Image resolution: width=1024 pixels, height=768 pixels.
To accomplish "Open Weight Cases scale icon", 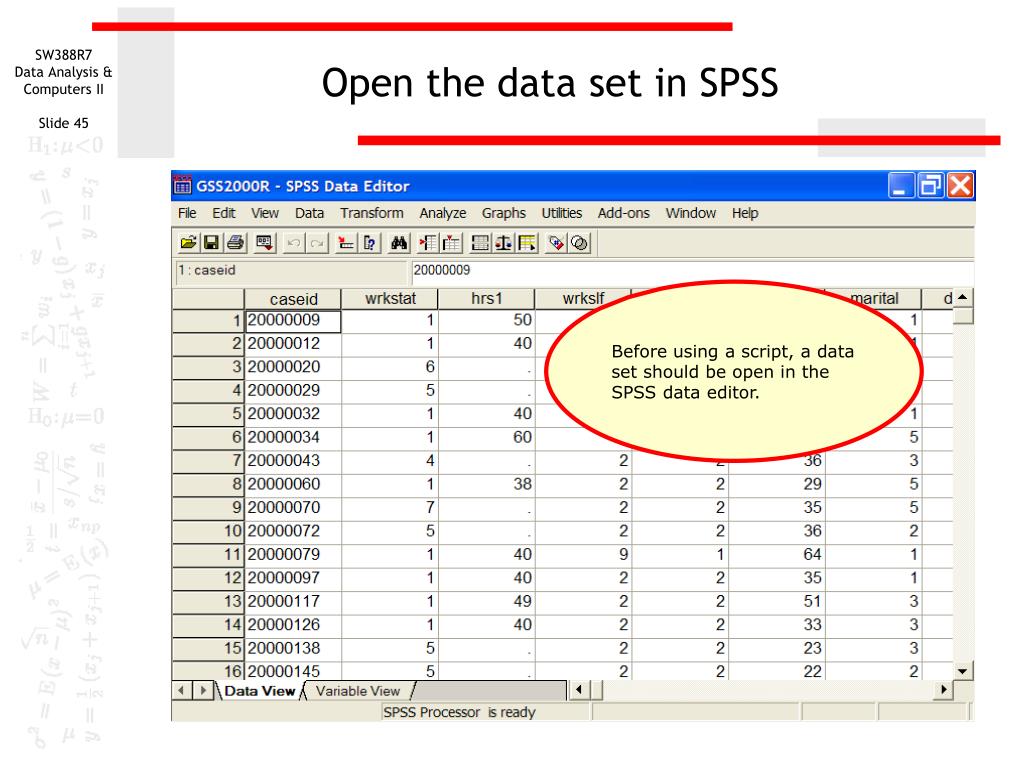I will 504,243.
